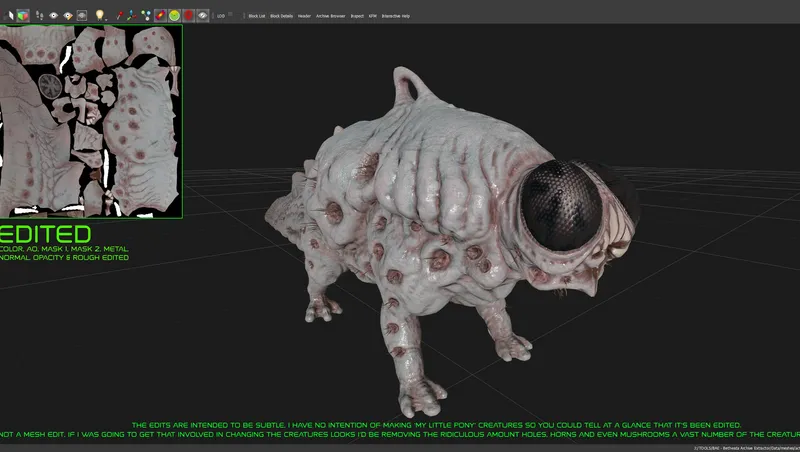Click the footprints walk-mode icon
Screen dimensions: 800x452
39,16
